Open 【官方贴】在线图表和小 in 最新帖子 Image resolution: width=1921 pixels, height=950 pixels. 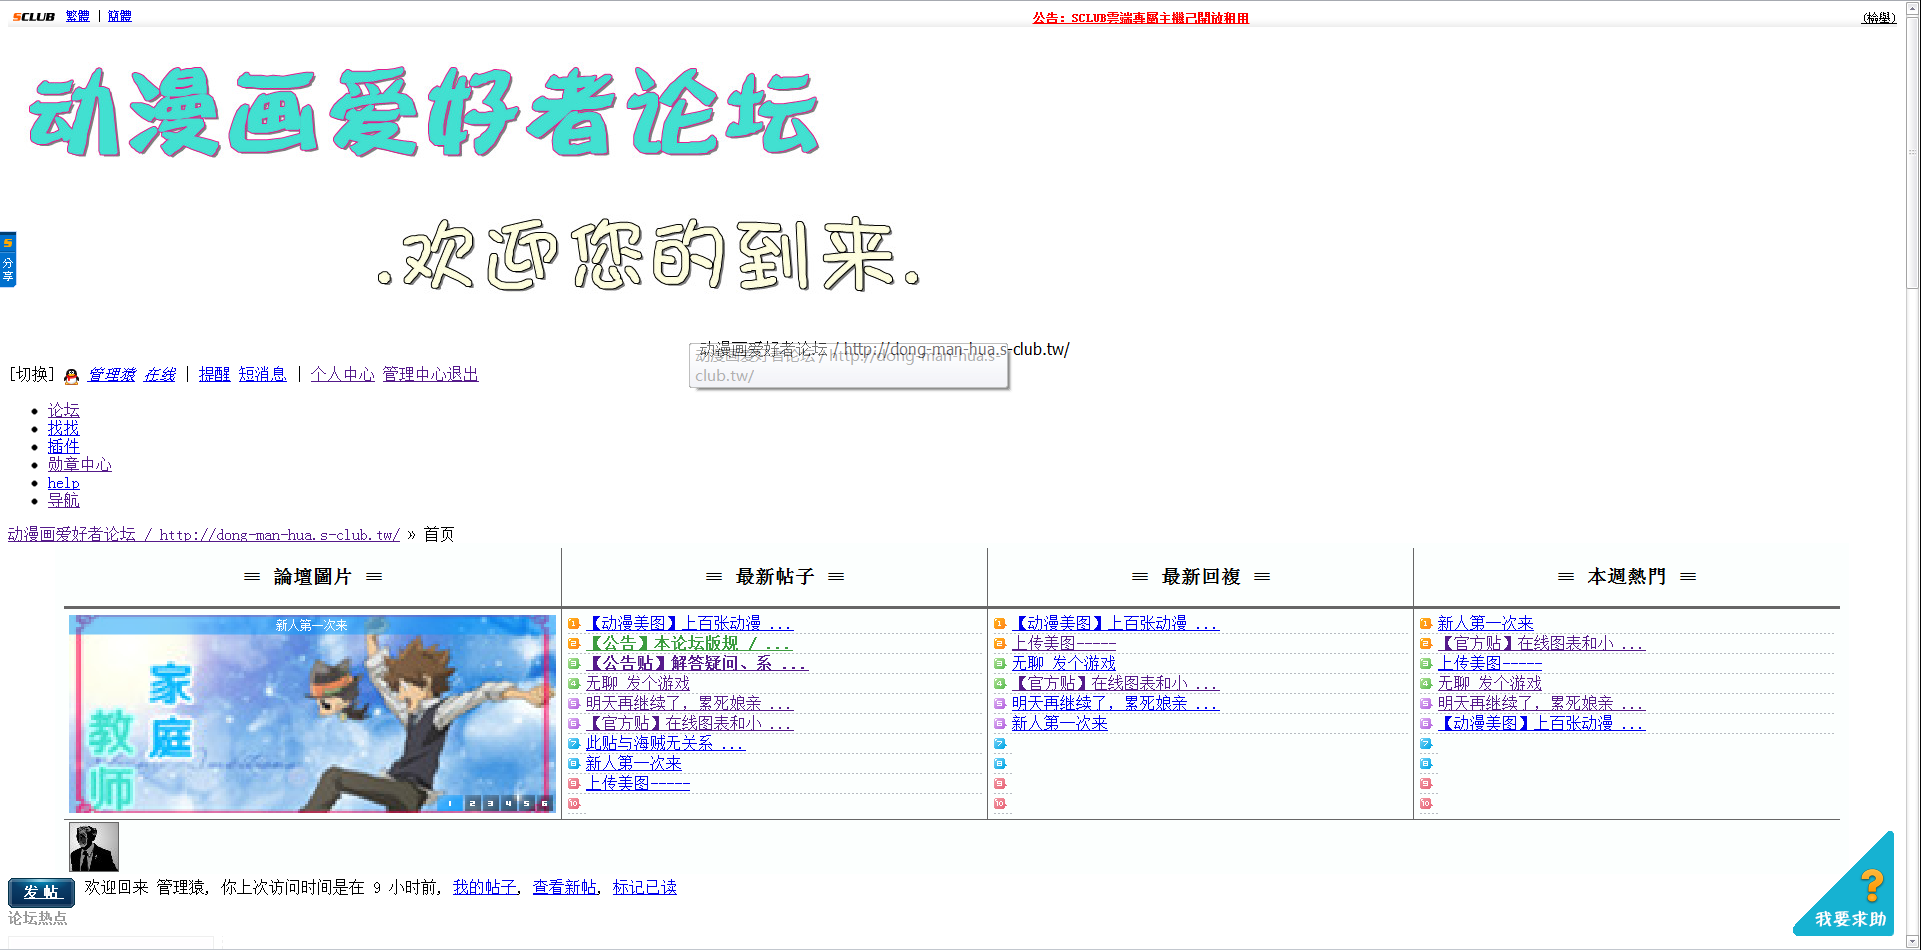(x=689, y=723)
